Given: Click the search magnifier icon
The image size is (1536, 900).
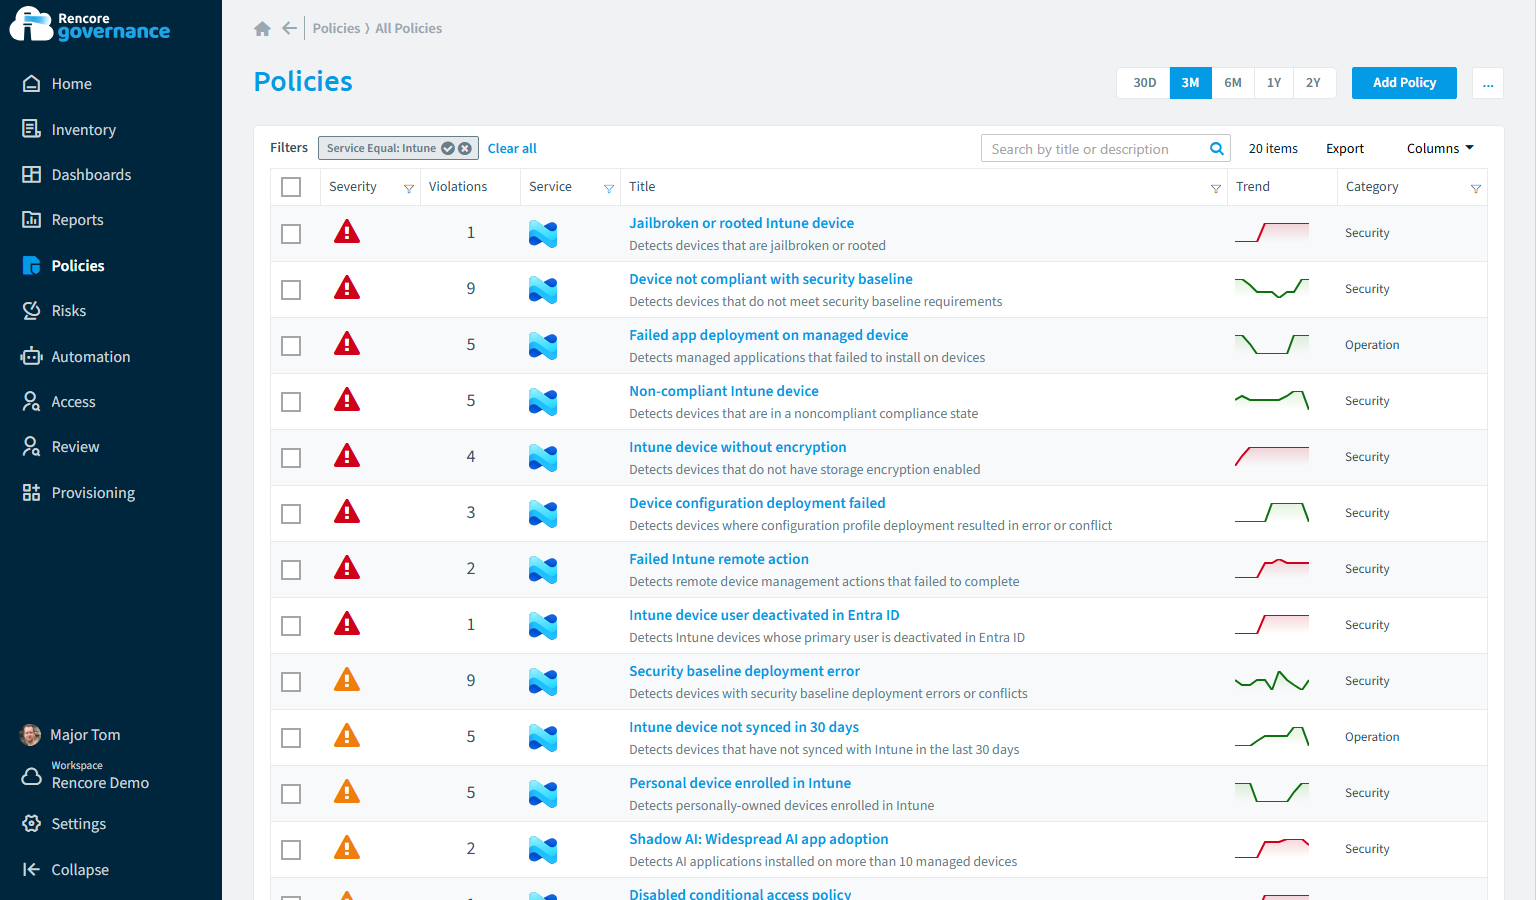Looking at the screenshot, I should tap(1217, 149).
